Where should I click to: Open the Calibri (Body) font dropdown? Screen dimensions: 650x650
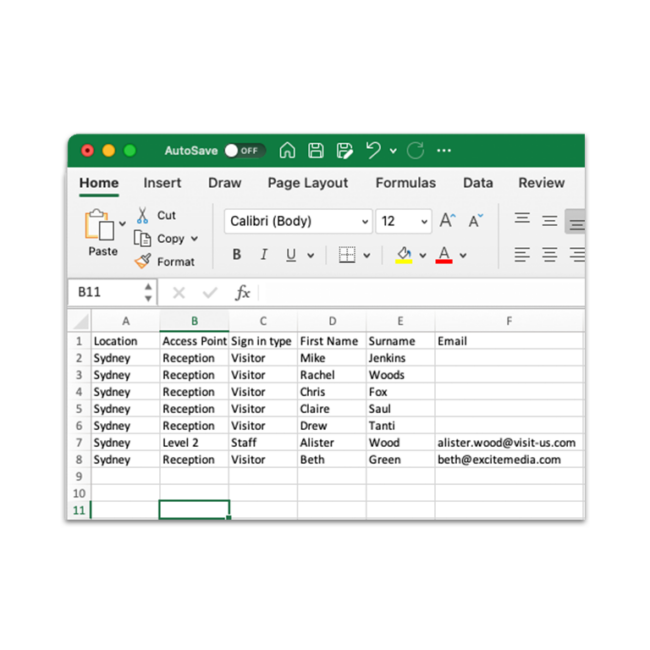pyautogui.click(x=298, y=221)
